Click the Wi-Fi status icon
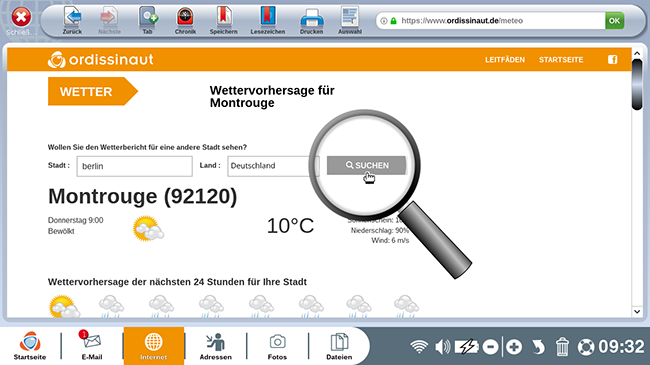This screenshot has height=365, width=650. (419, 347)
